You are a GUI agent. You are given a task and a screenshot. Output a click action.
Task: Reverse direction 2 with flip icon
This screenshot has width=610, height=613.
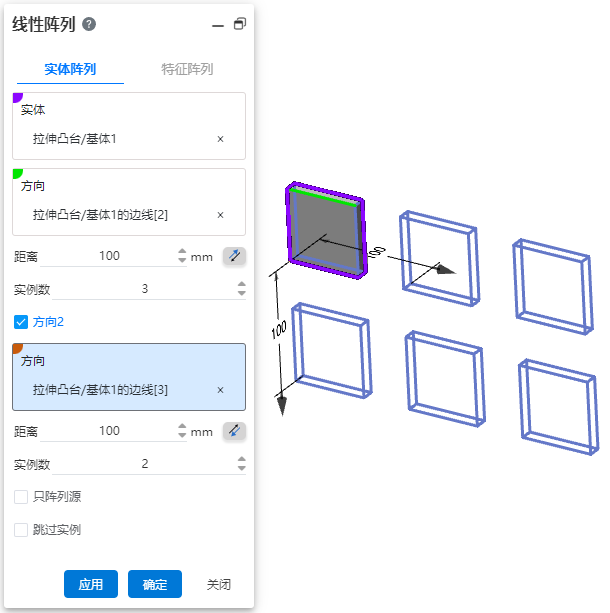(x=234, y=431)
